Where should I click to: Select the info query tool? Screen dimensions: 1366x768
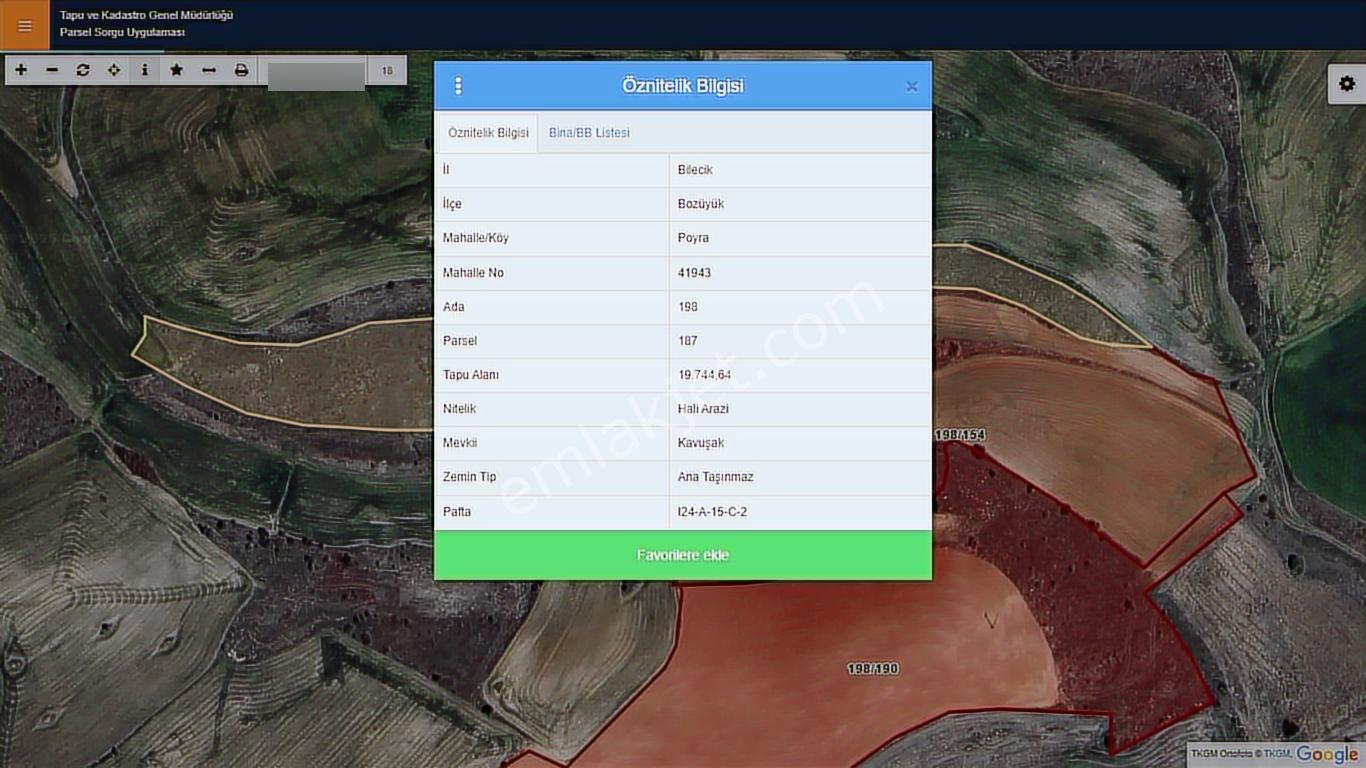(145, 70)
